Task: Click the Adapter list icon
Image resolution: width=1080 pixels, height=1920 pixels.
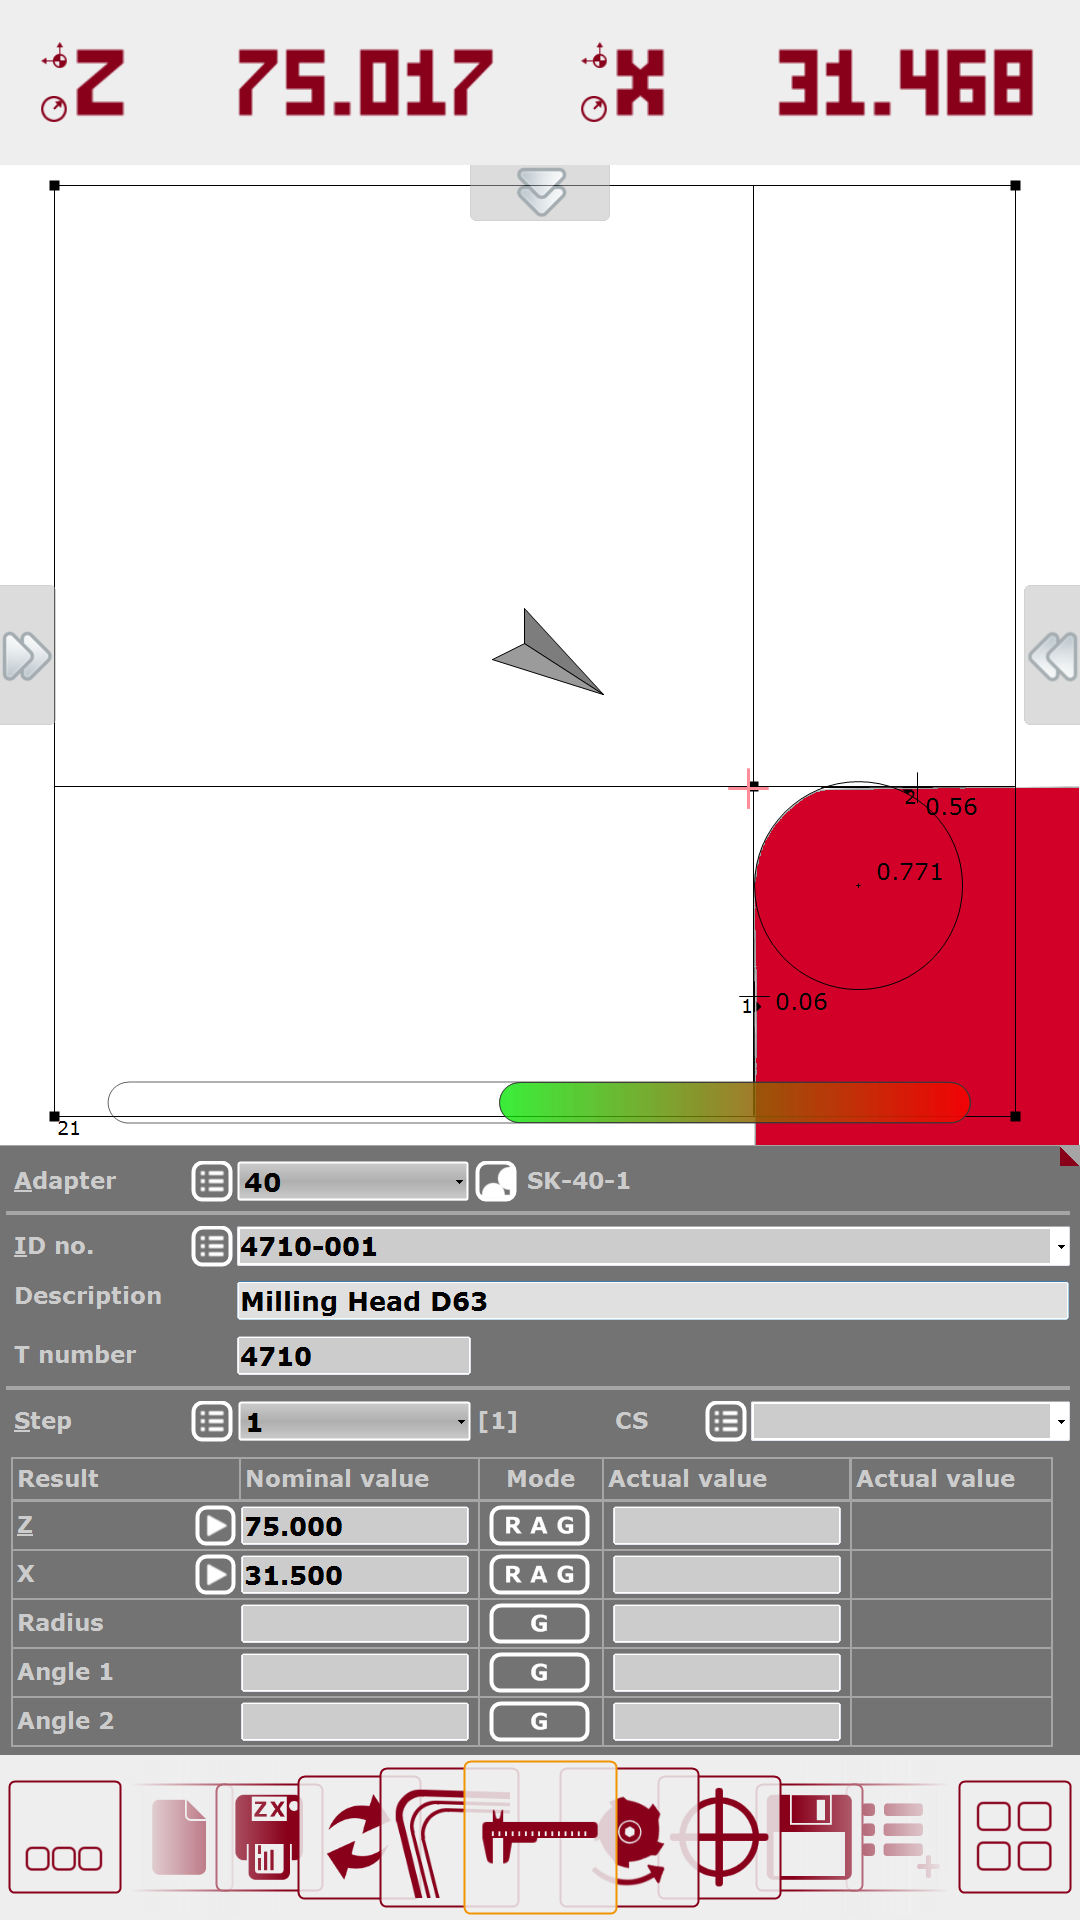Action: pyautogui.click(x=212, y=1181)
